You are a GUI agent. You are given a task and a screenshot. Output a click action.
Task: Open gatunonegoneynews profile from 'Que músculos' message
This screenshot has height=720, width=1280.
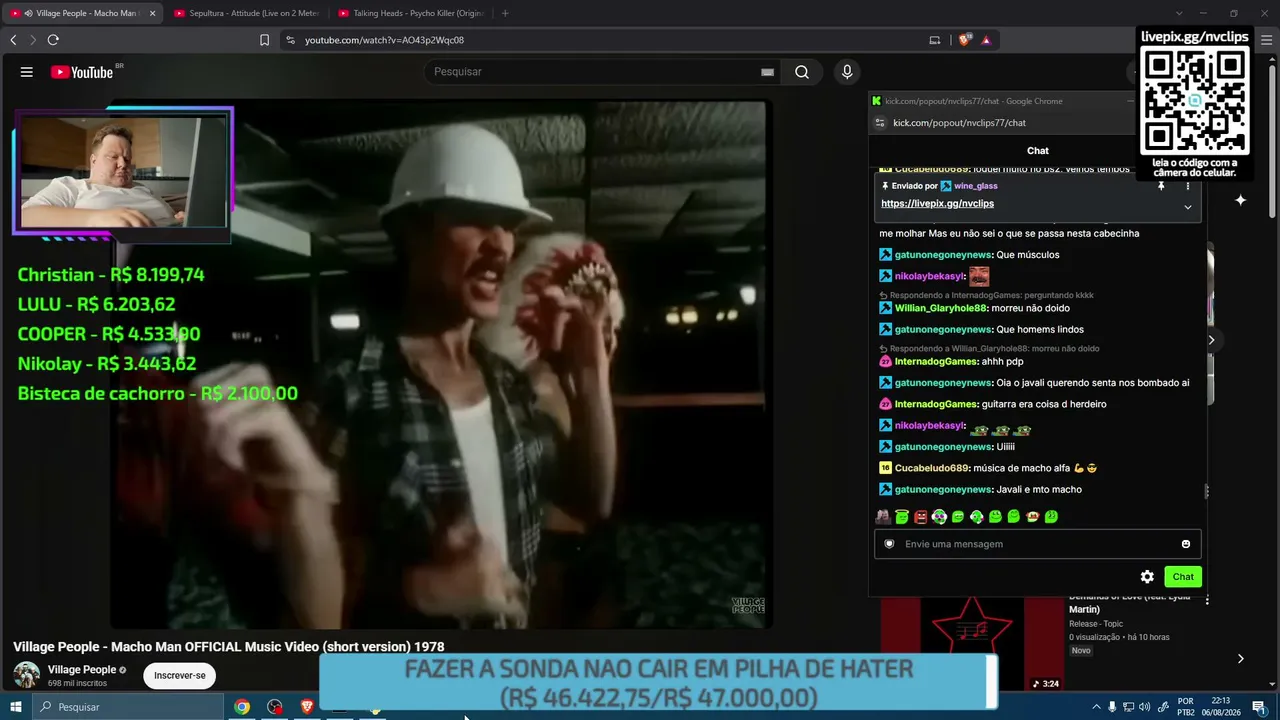[x=943, y=255]
